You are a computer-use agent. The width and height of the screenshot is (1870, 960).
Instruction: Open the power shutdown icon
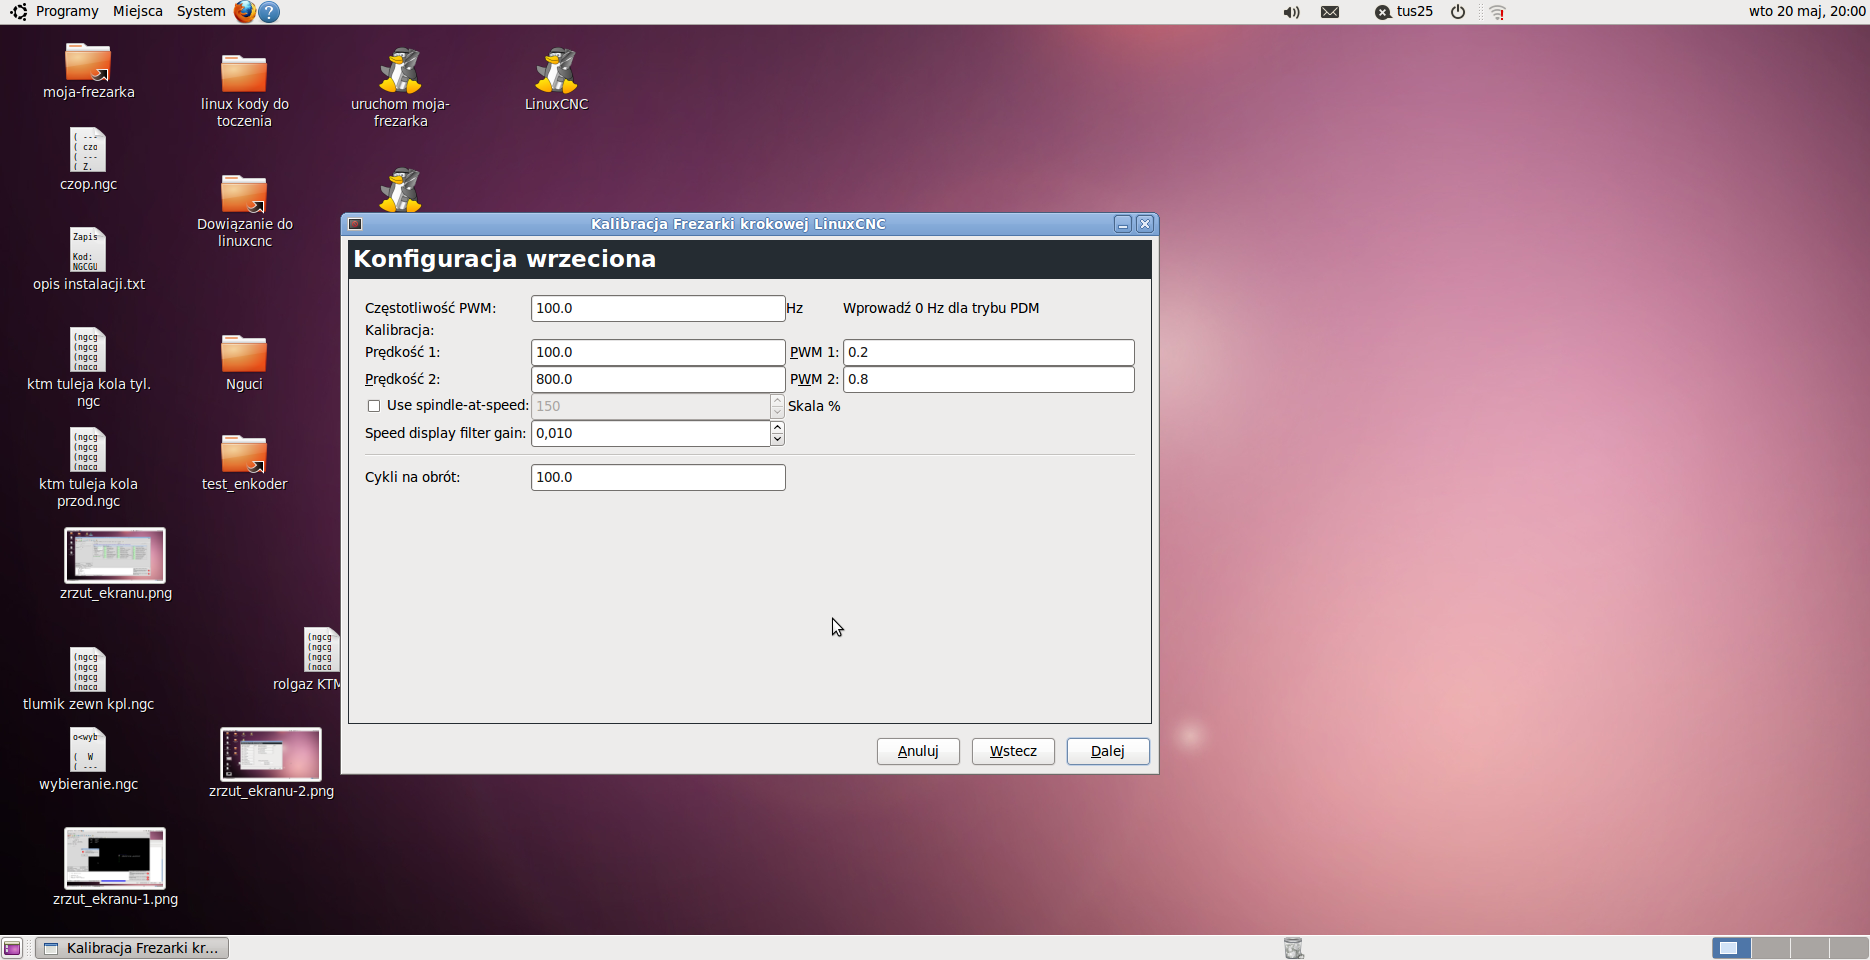click(1458, 12)
